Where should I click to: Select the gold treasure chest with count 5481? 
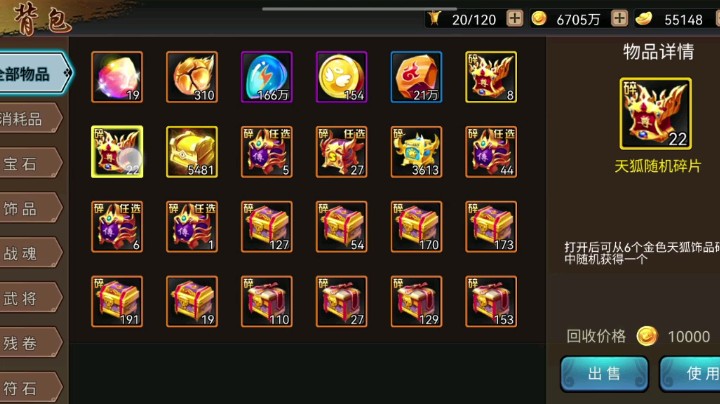click(x=192, y=152)
